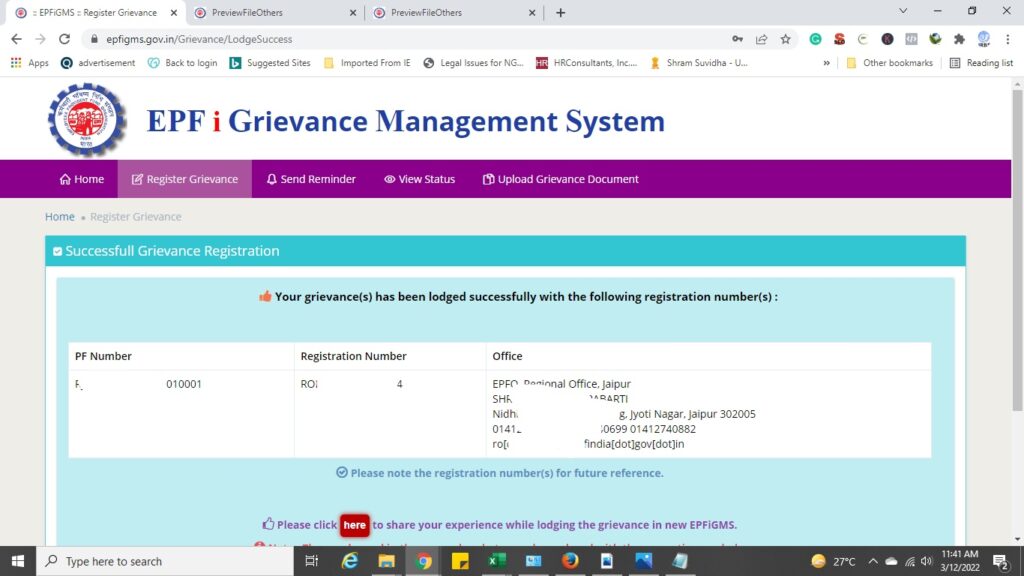Screen dimensions: 1024x576
Task: Click the browser address bar URL
Action: (199, 39)
